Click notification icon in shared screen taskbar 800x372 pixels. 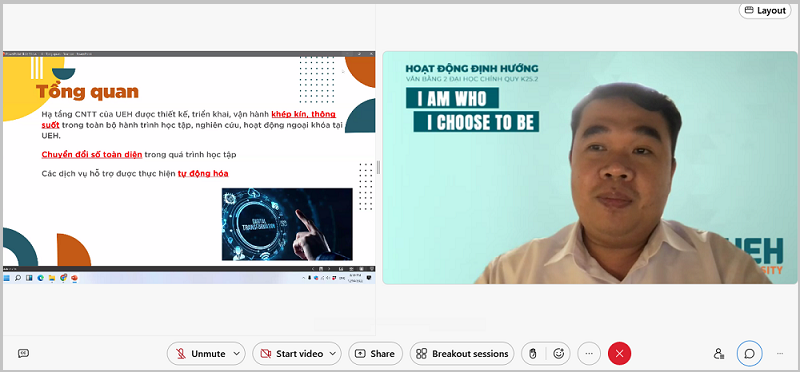tap(369, 278)
